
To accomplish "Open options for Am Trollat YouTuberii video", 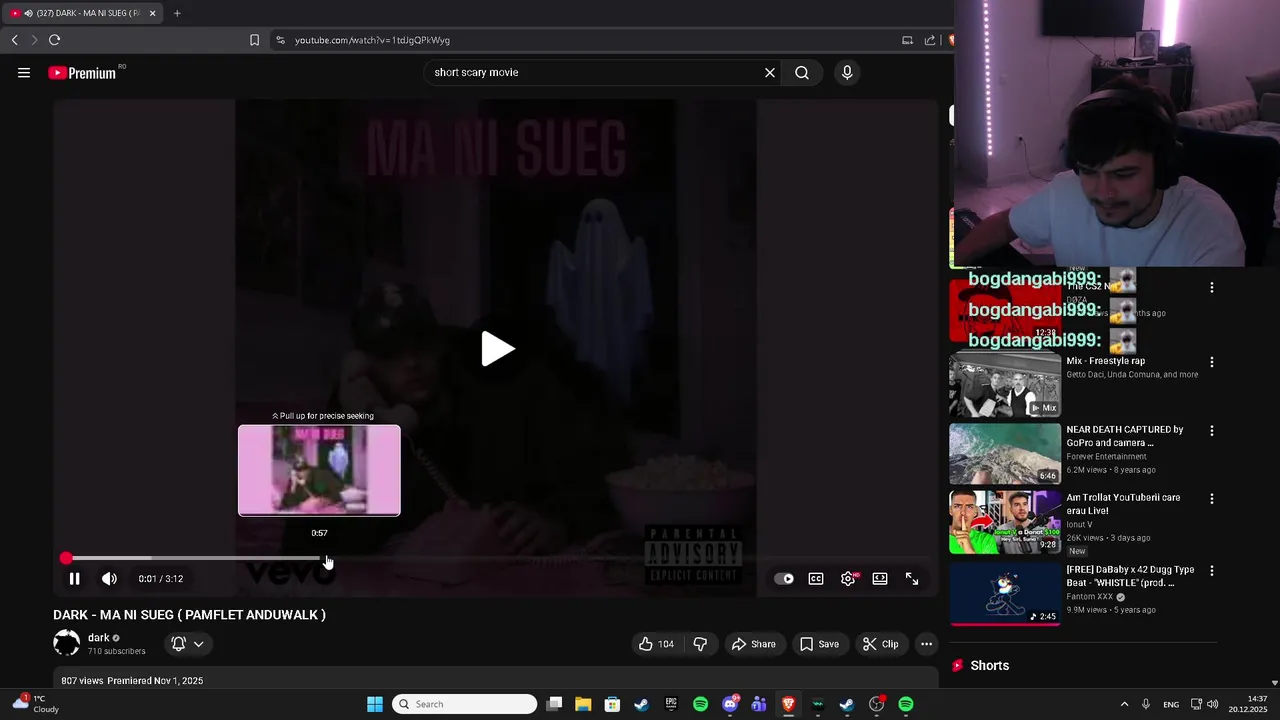I will click(x=1212, y=499).
